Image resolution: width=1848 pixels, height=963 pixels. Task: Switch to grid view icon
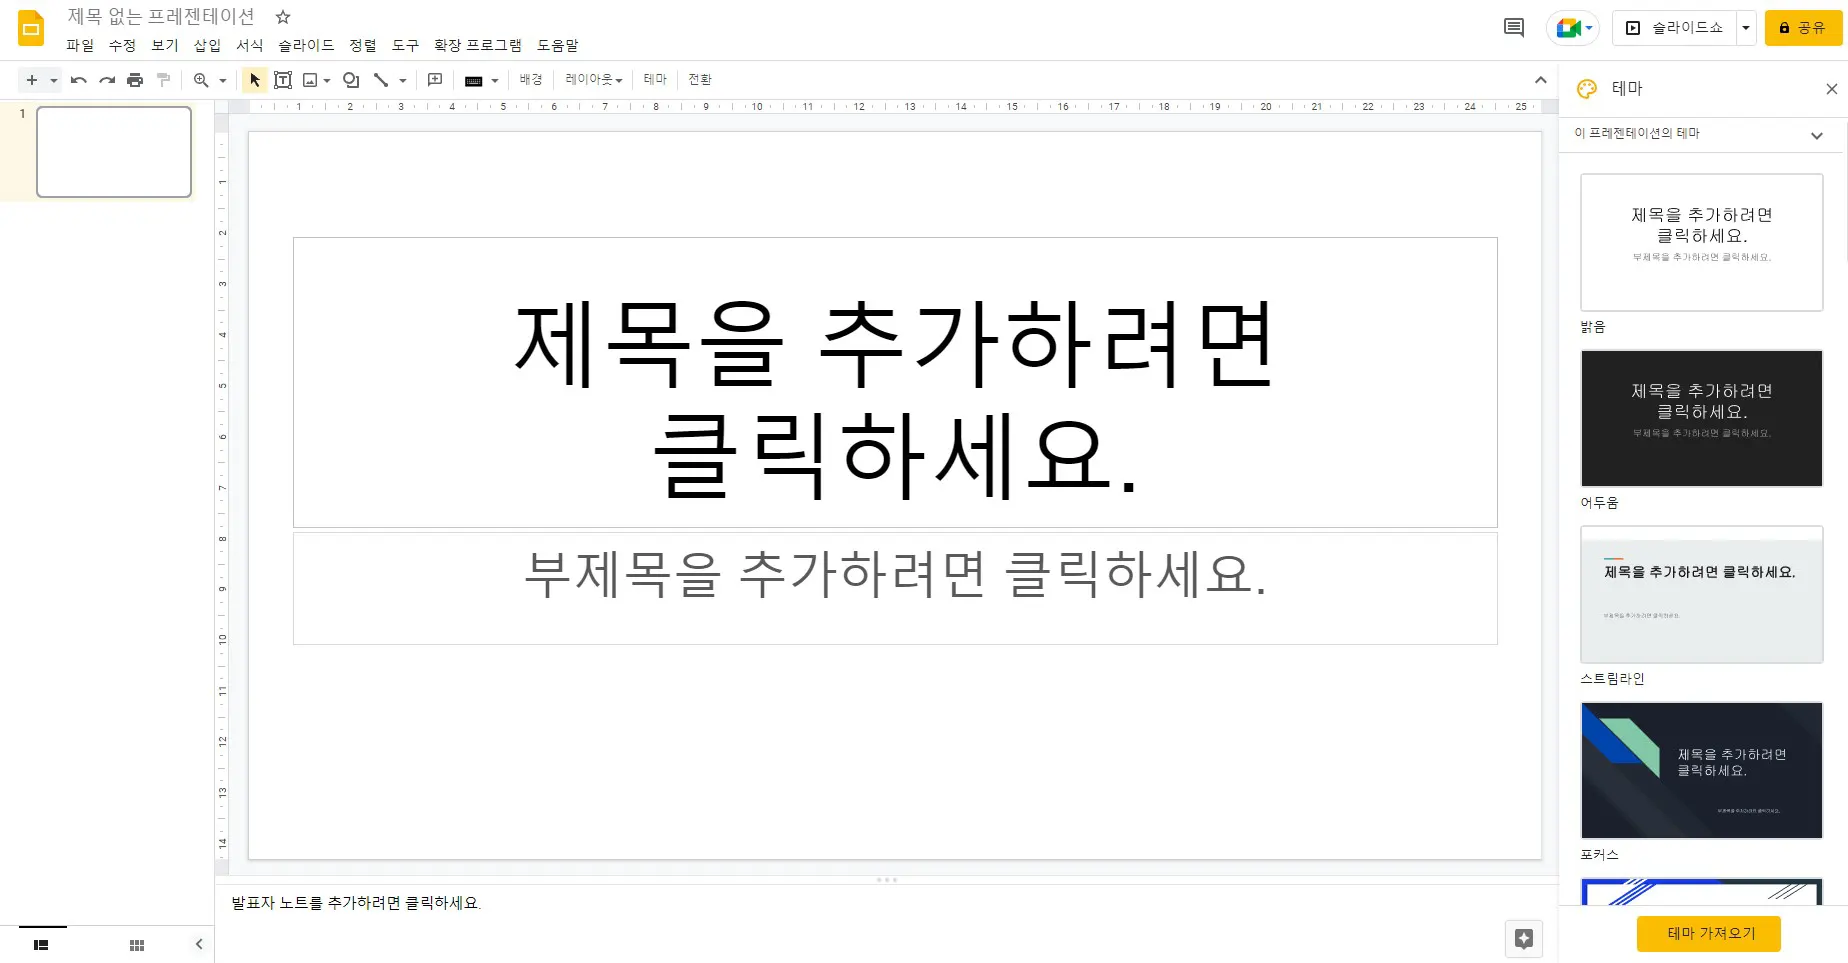(x=137, y=945)
